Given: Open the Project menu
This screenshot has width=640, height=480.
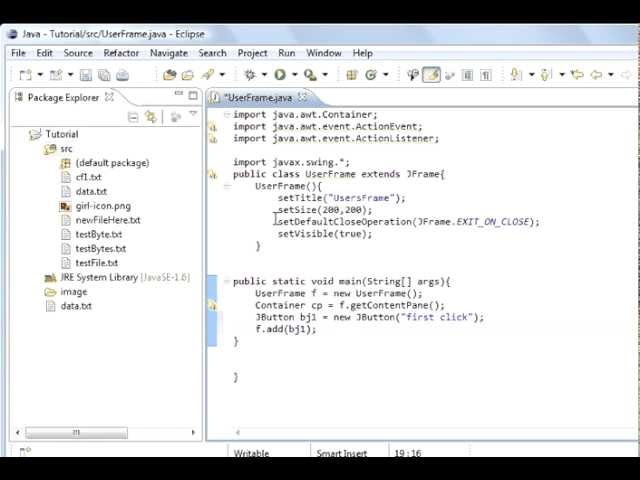Looking at the screenshot, I should point(252,53).
